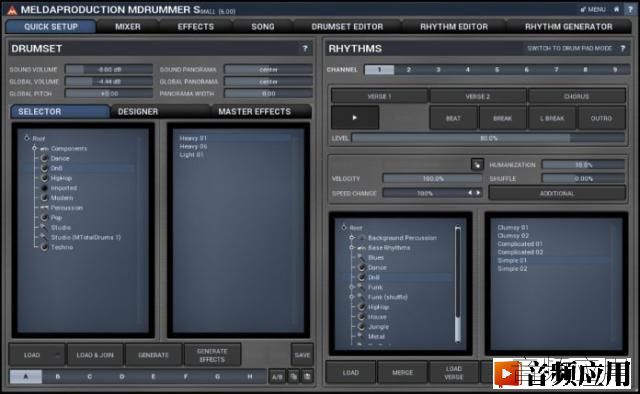Image resolution: width=640 pixels, height=394 pixels.
Task: Expand the Background Percussion node
Action: coord(351,238)
